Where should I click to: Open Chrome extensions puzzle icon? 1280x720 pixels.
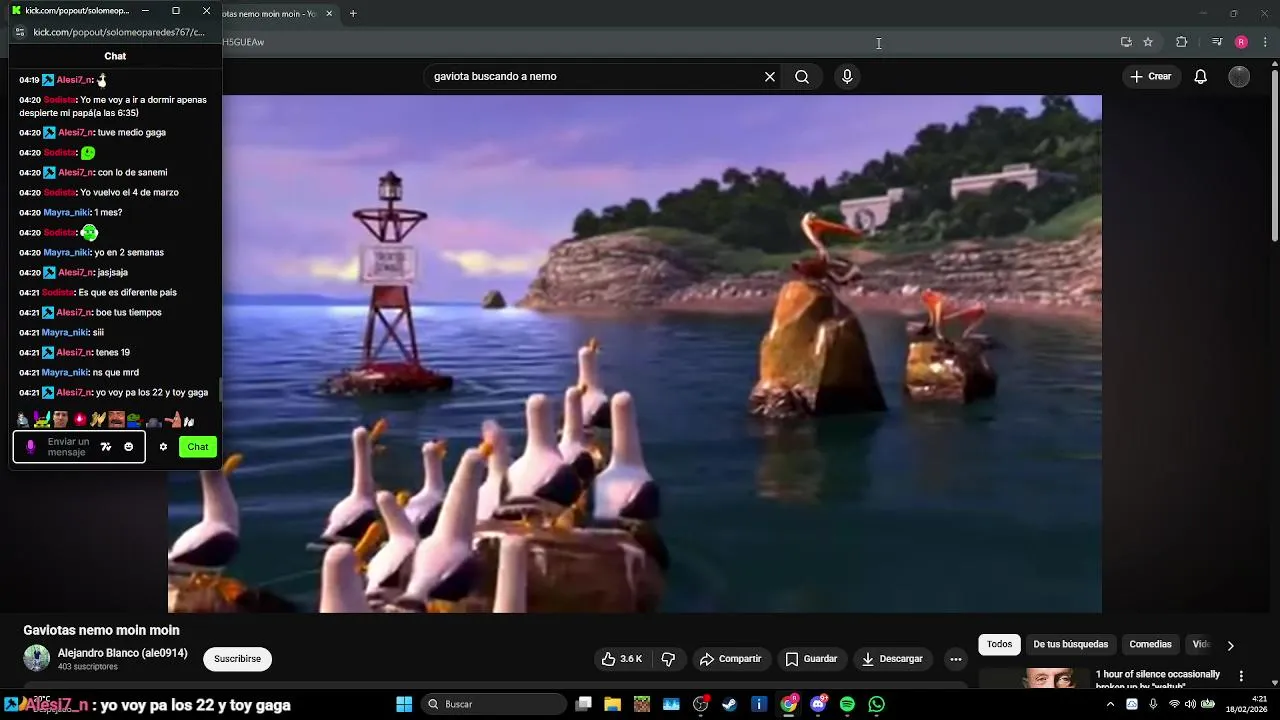(1182, 42)
